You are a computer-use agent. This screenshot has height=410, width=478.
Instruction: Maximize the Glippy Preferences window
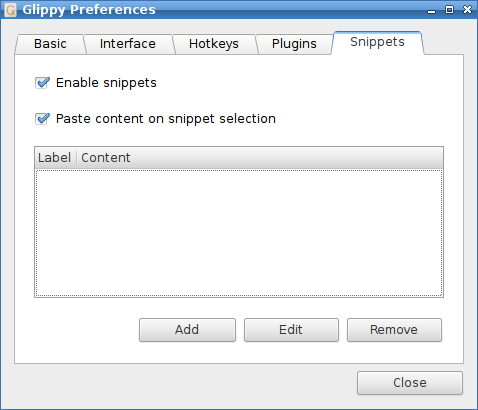[x=449, y=10]
